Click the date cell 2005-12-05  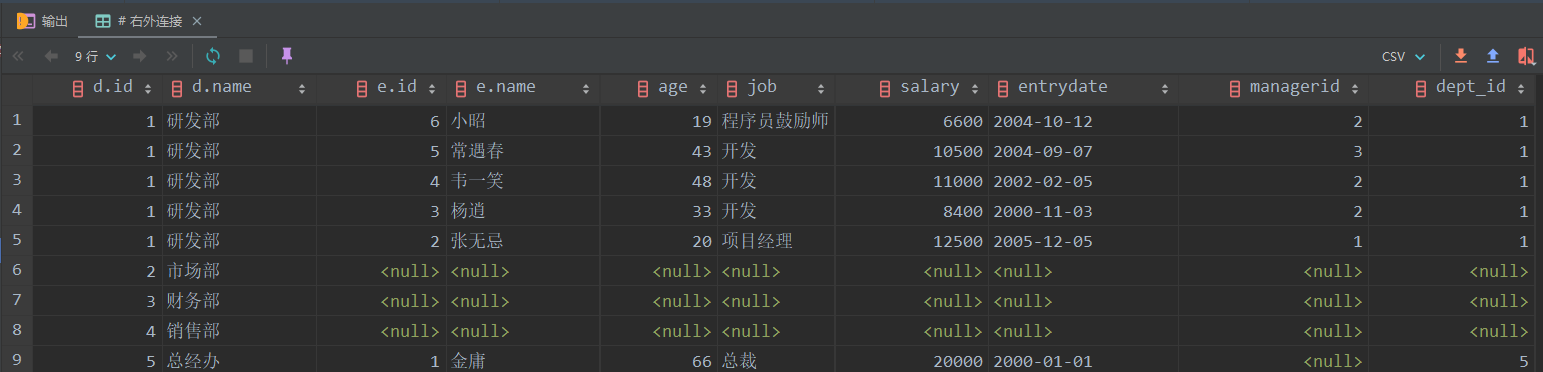point(1083,241)
